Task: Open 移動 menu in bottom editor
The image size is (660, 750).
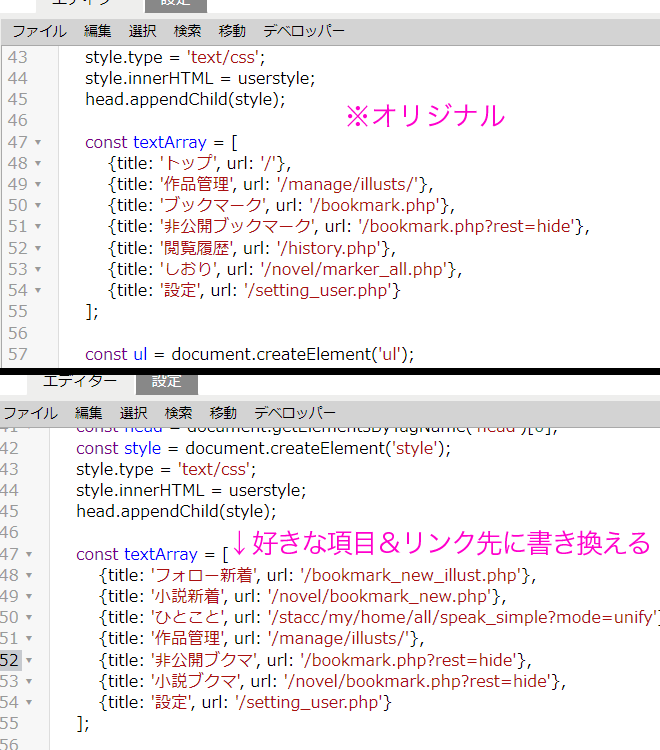Action: click(223, 413)
